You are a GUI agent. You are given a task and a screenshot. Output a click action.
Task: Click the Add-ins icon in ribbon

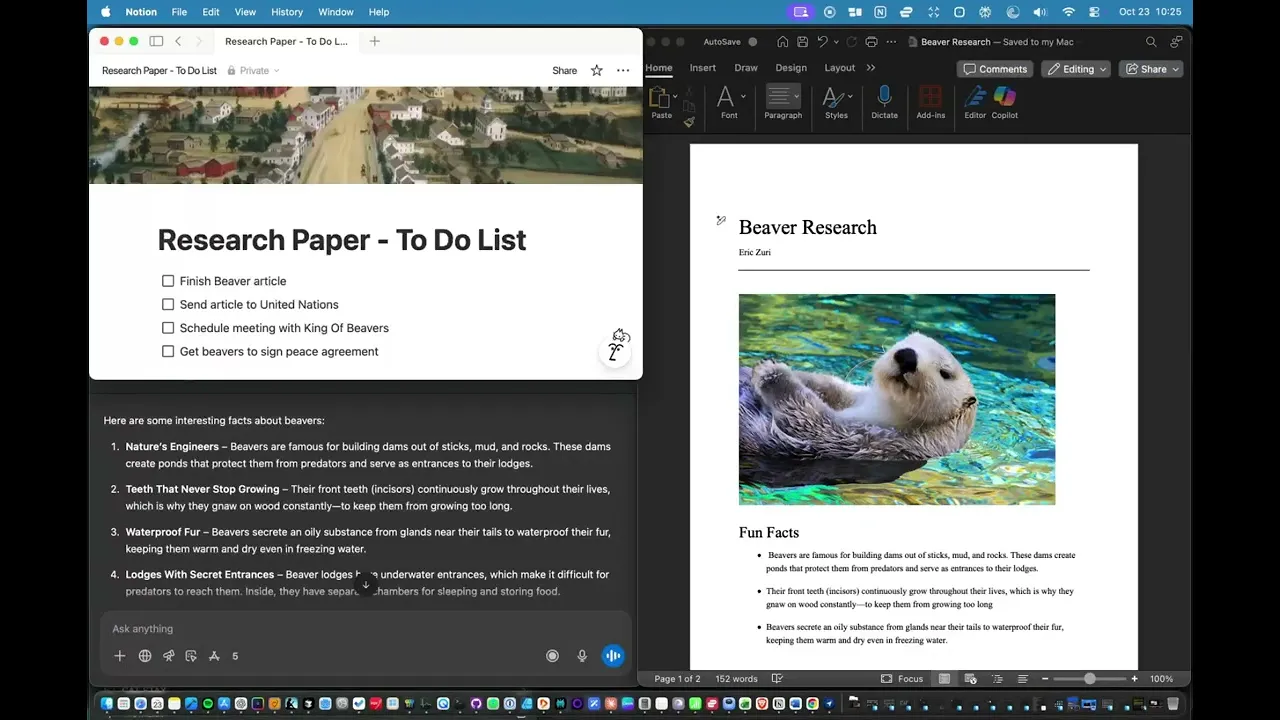(x=930, y=97)
